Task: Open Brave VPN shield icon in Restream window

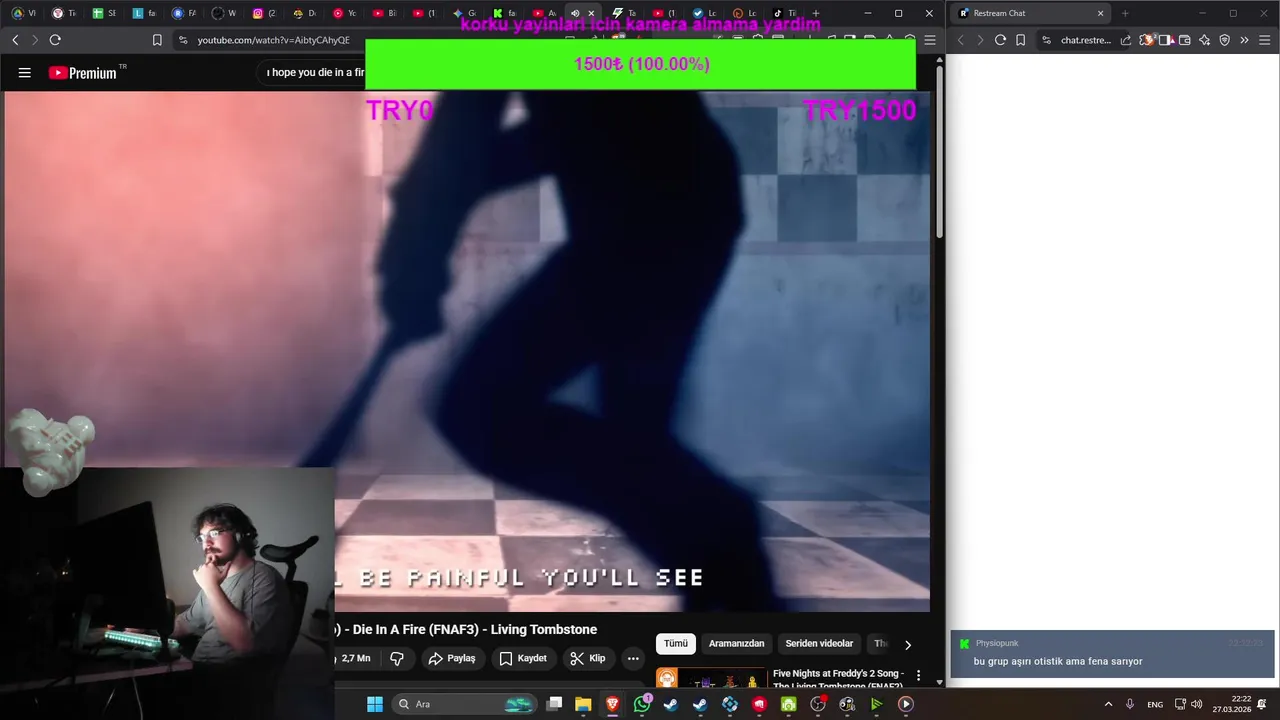Action: point(1225,40)
